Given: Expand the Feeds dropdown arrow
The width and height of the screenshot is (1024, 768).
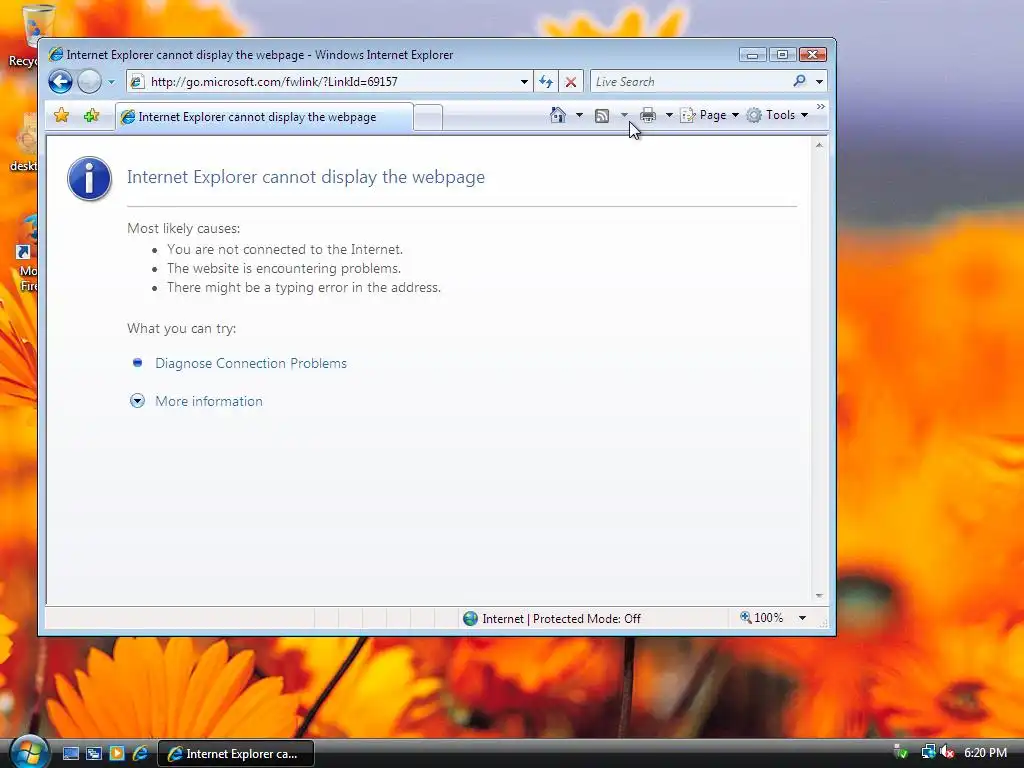Looking at the screenshot, I should [x=624, y=115].
